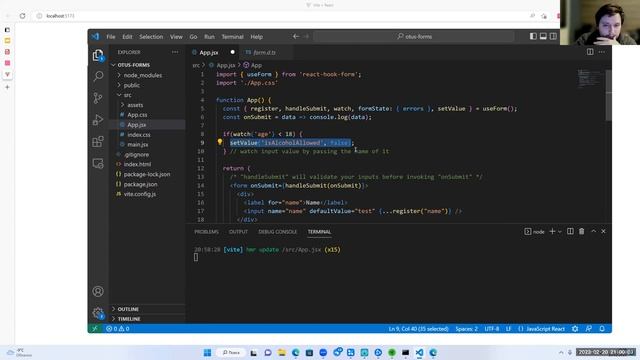Viewport: 640px width, 360px height.
Task: Show errors and warnings count in status bar
Action: [118, 329]
